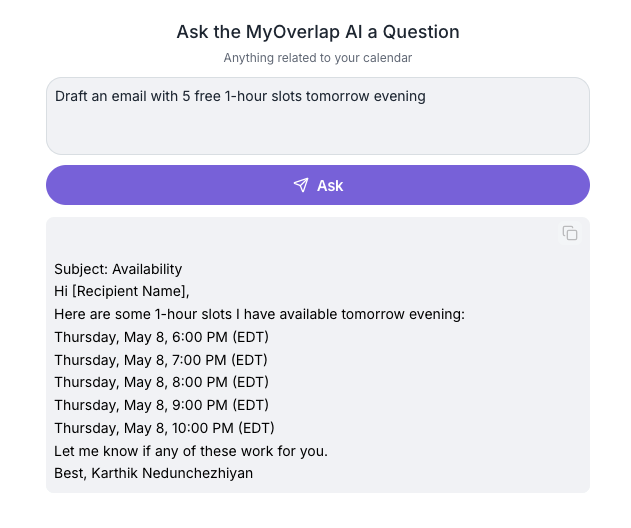
Task: Click the 'Anything related to your calendar' subtitle
Action: click(x=317, y=58)
